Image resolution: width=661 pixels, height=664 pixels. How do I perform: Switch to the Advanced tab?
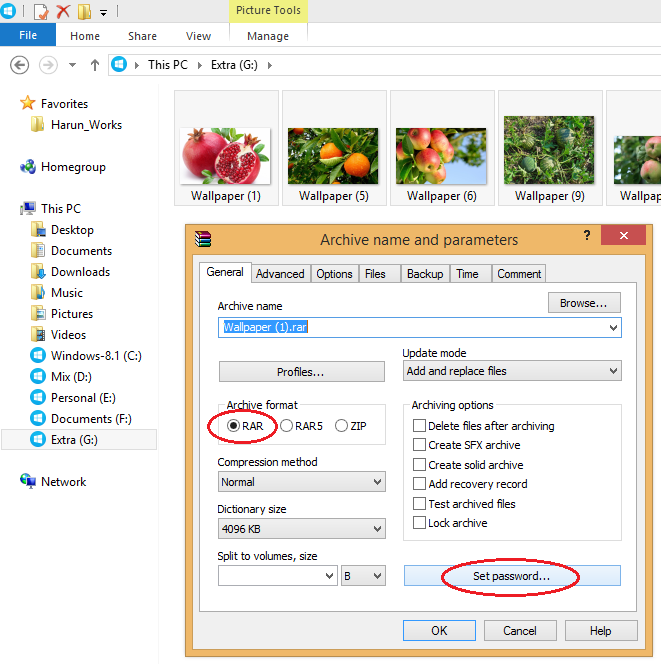coord(280,274)
